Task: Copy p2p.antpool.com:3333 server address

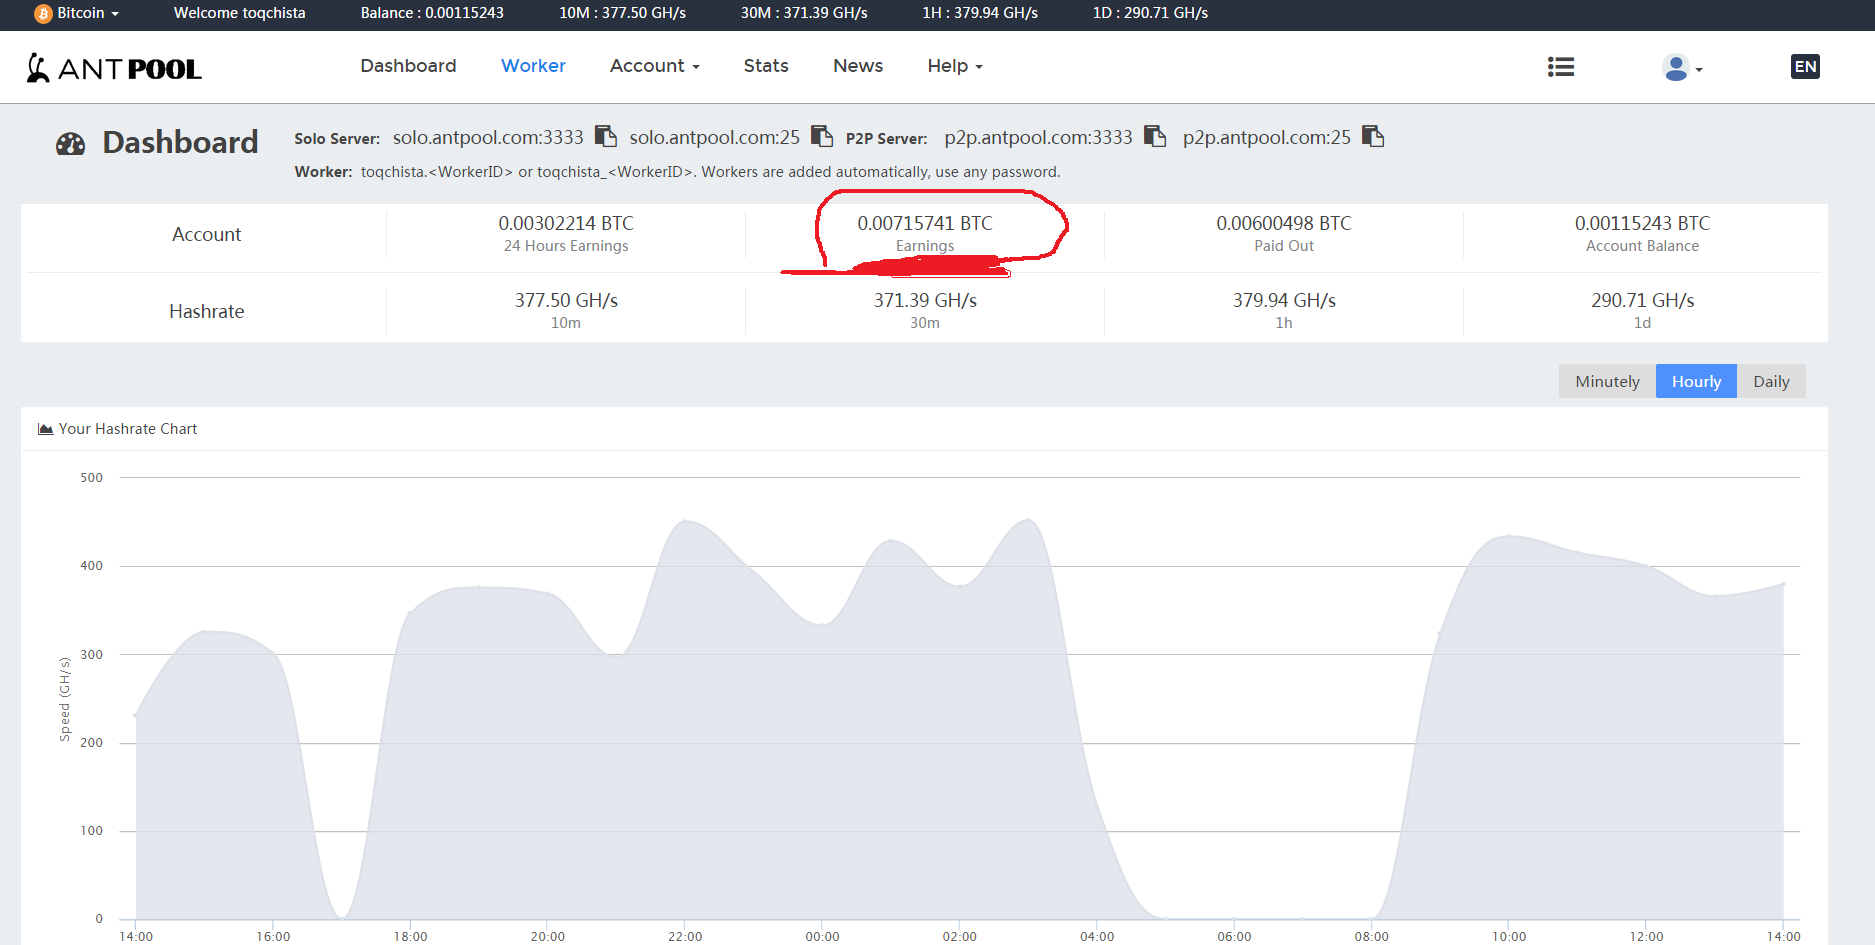Action: click(1155, 136)
